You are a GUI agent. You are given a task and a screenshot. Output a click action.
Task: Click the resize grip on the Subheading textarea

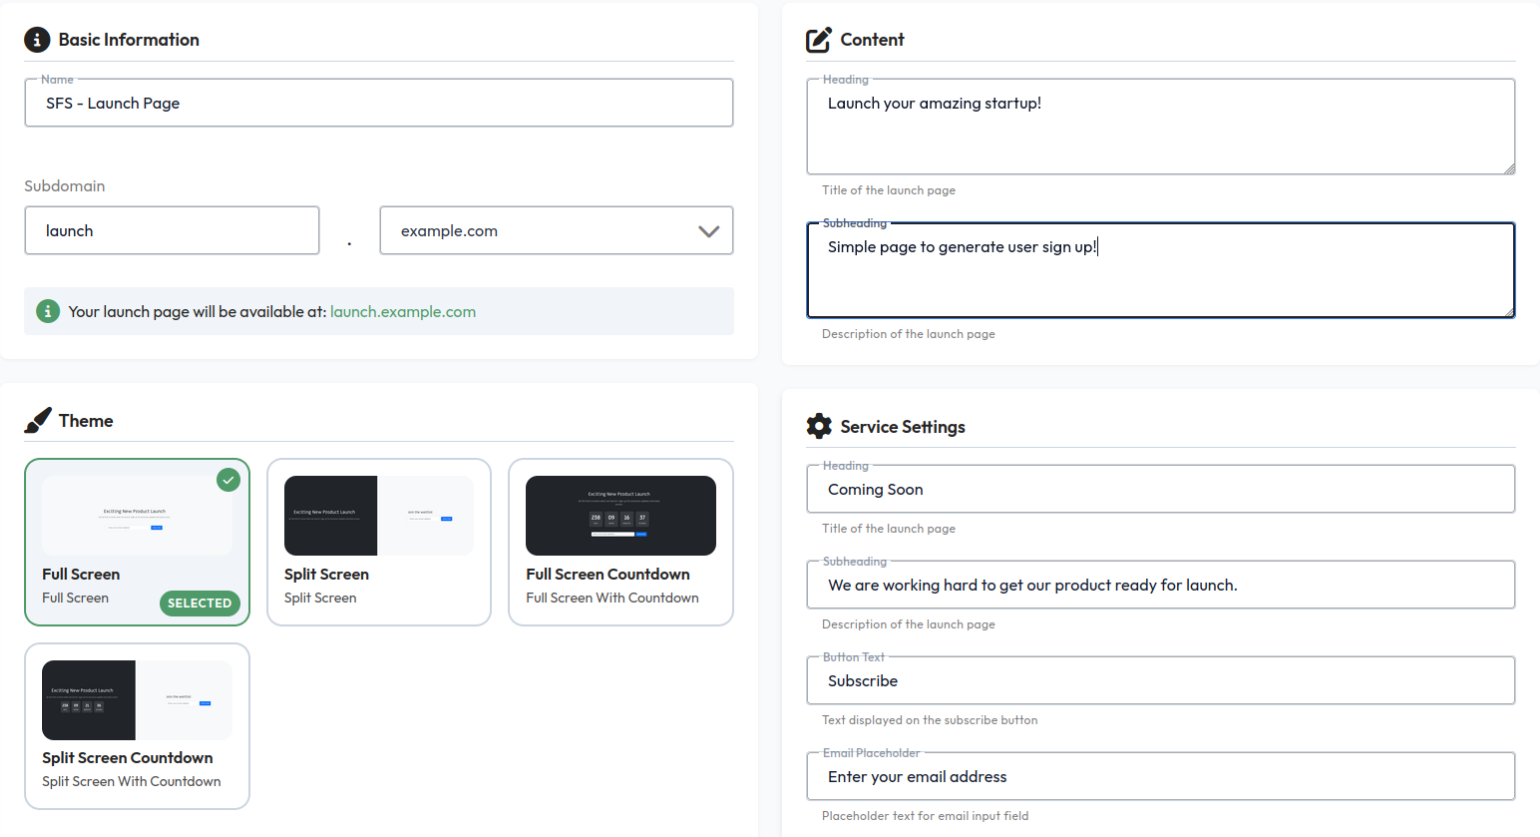tap(1506, 312)
